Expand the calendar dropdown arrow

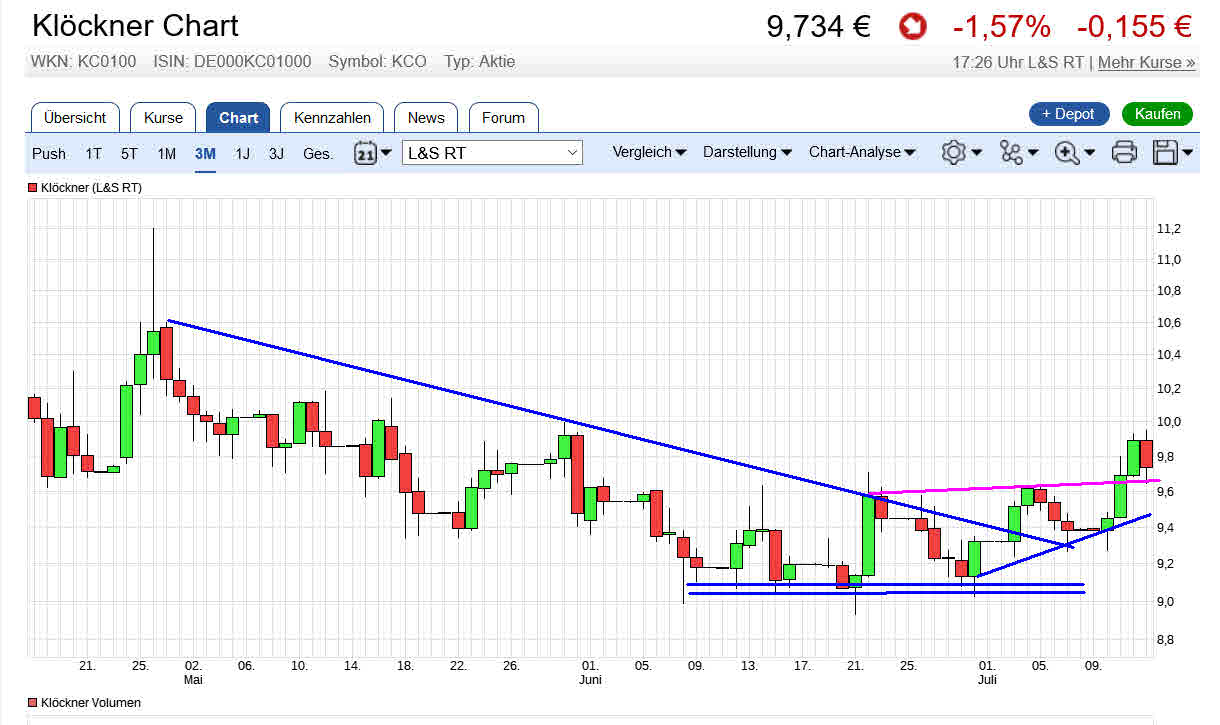(386, 153)
